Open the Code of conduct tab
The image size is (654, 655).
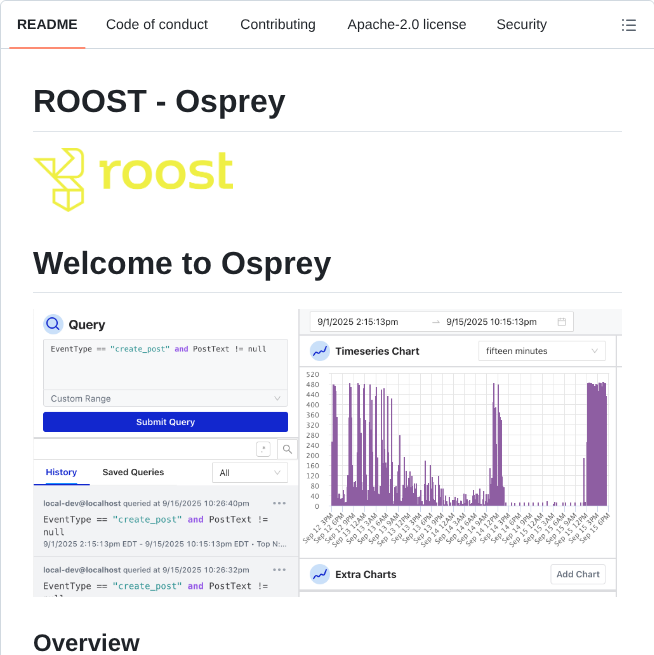(x=157, y=24)
